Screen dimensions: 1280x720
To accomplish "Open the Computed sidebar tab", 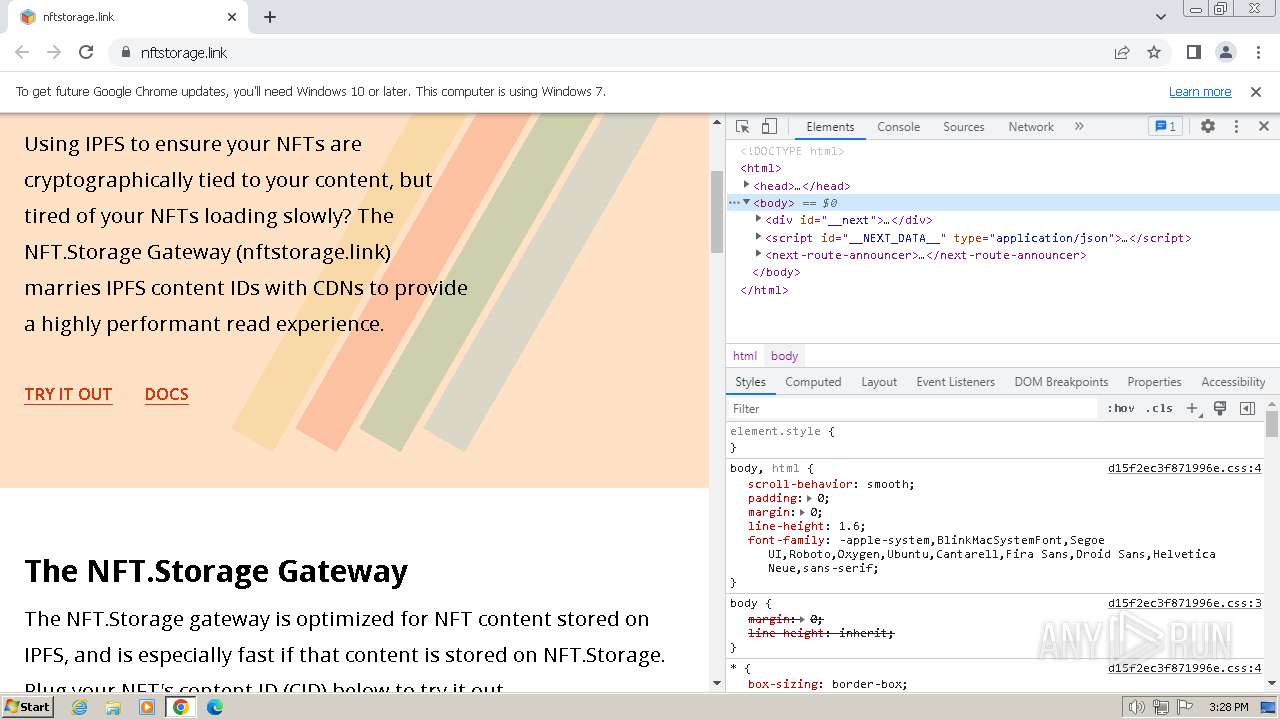I will tap(813, 382).
